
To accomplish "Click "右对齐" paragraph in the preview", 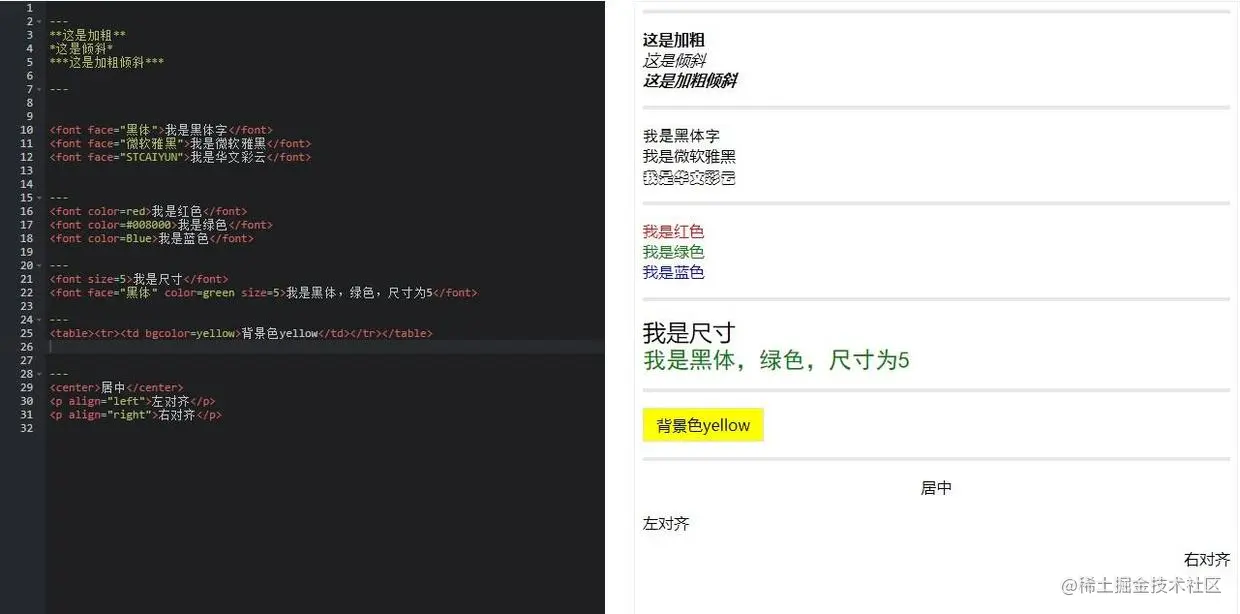I will click(1207, 560).
